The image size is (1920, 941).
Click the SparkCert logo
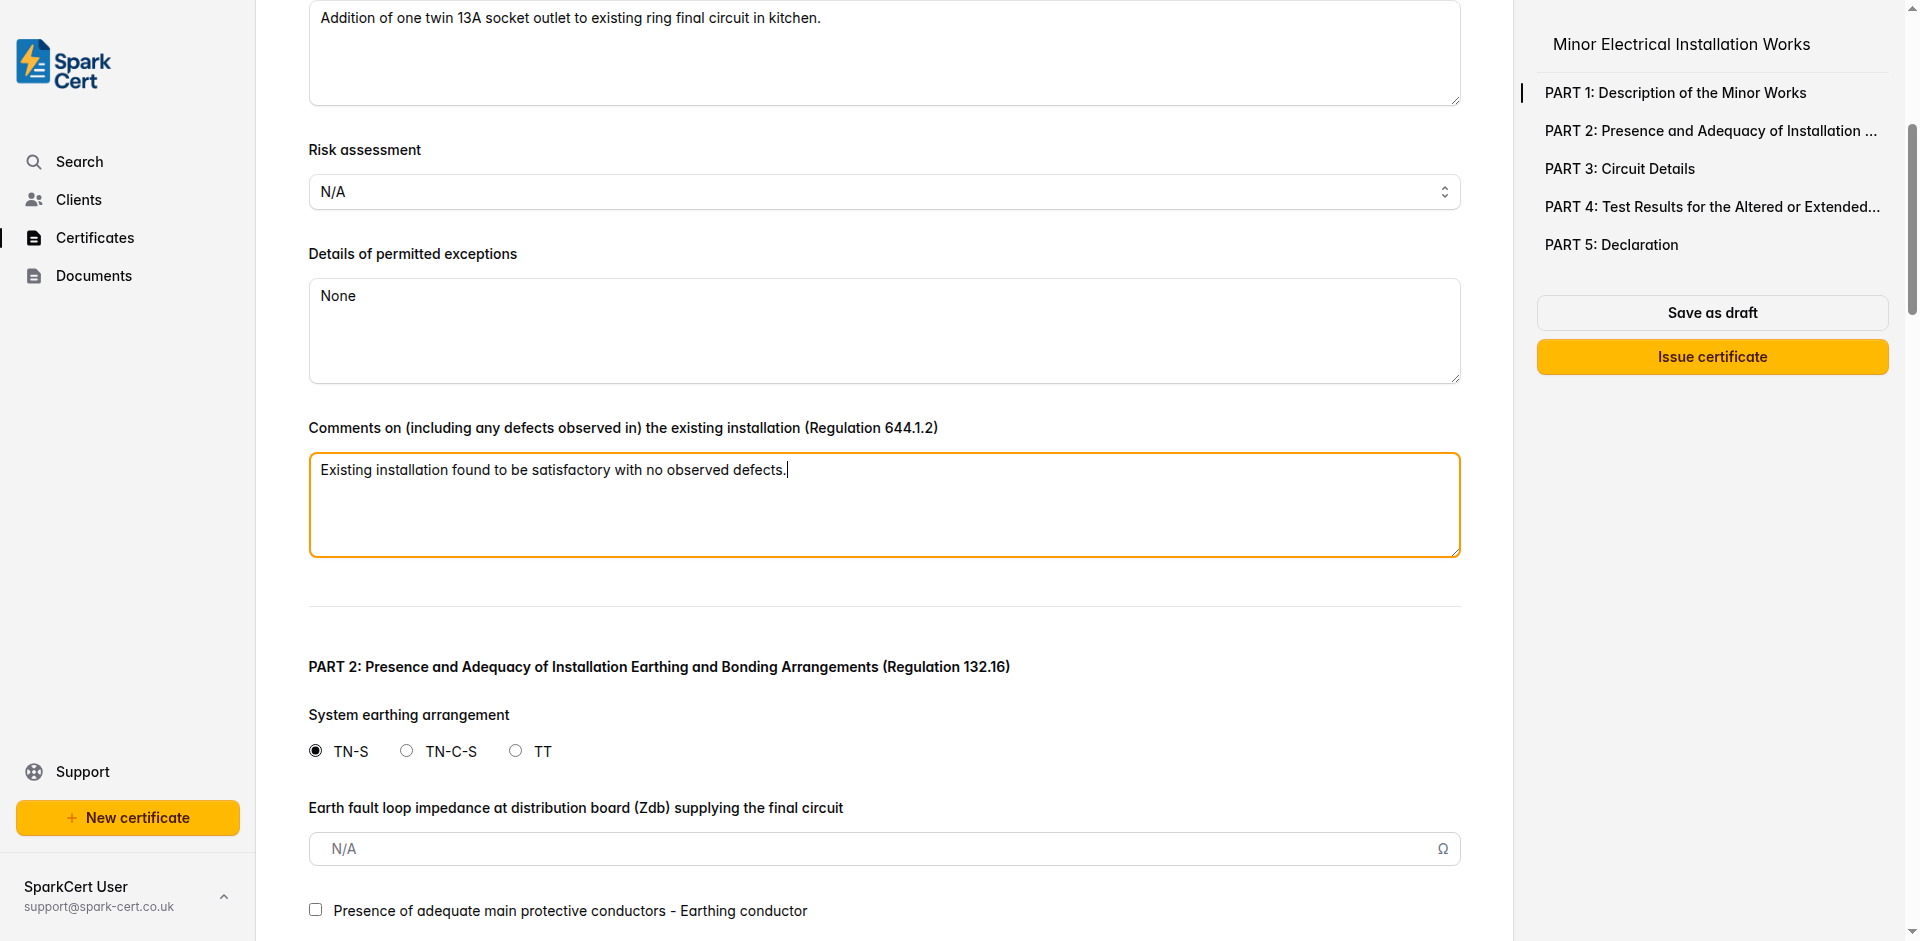pyautogui.click(x=61, y=63)
